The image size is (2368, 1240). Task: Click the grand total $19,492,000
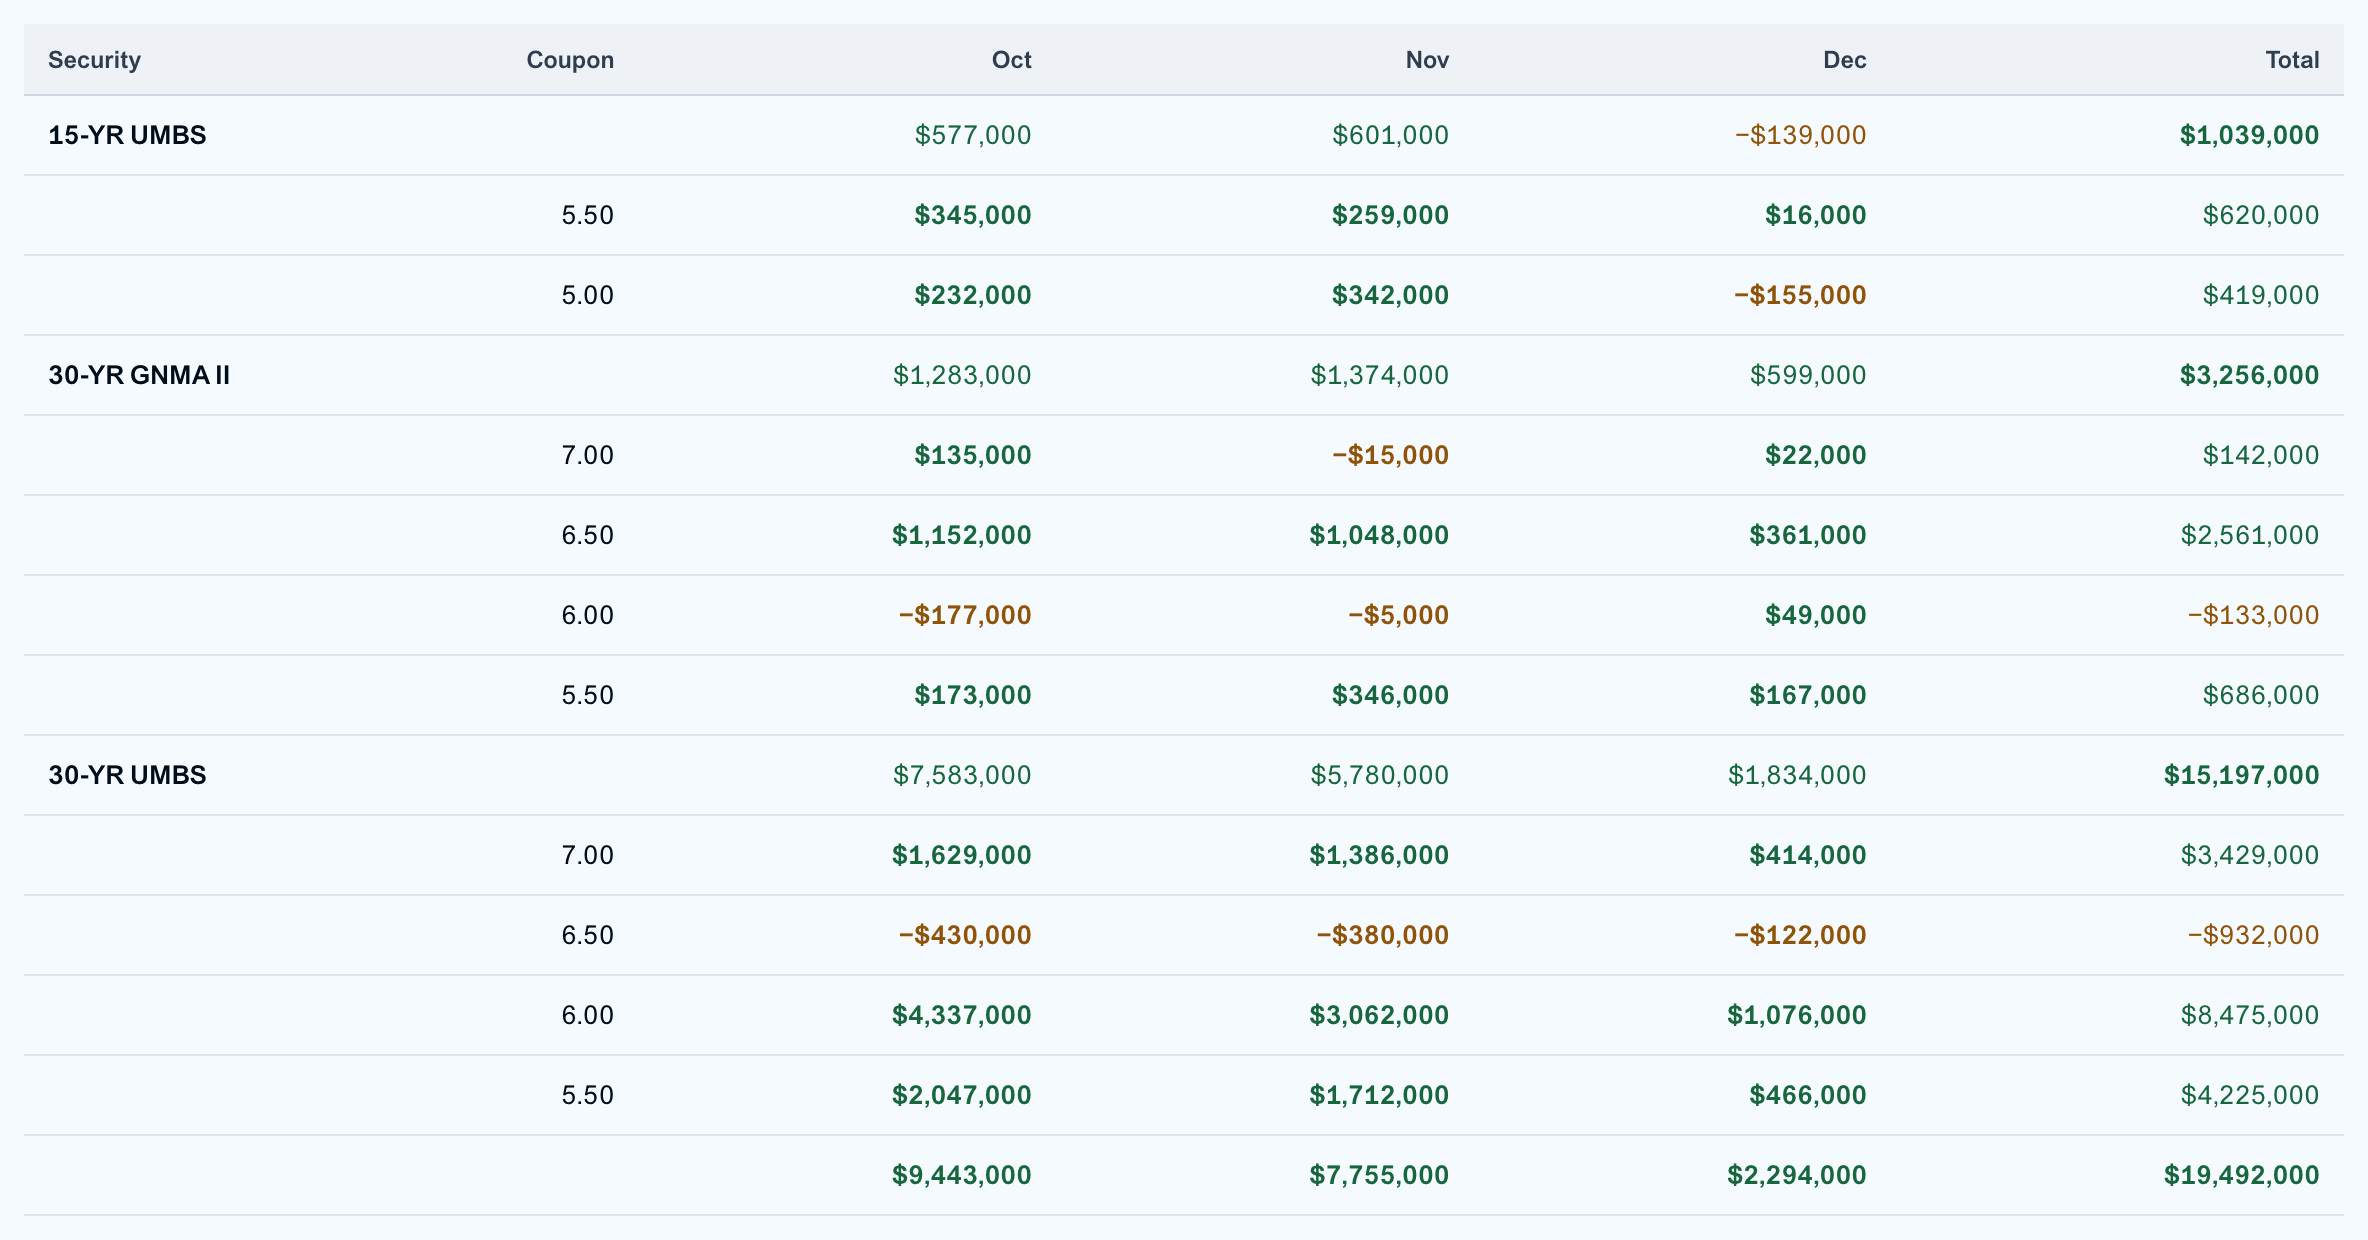(x=2241, y=1175)
